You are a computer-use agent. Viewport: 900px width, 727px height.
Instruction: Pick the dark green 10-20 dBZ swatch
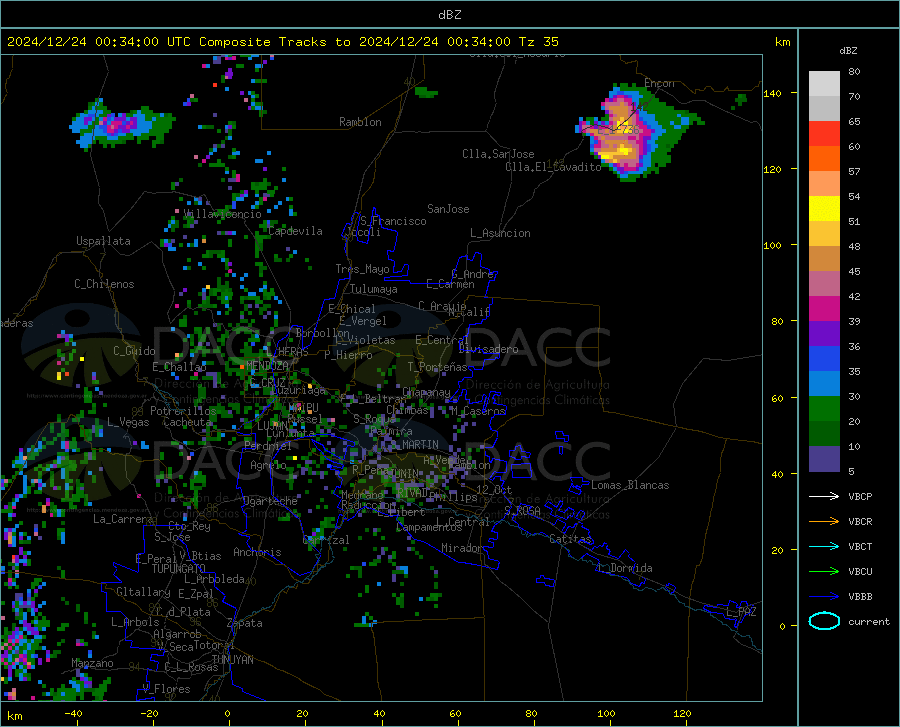tap(824, 434)
